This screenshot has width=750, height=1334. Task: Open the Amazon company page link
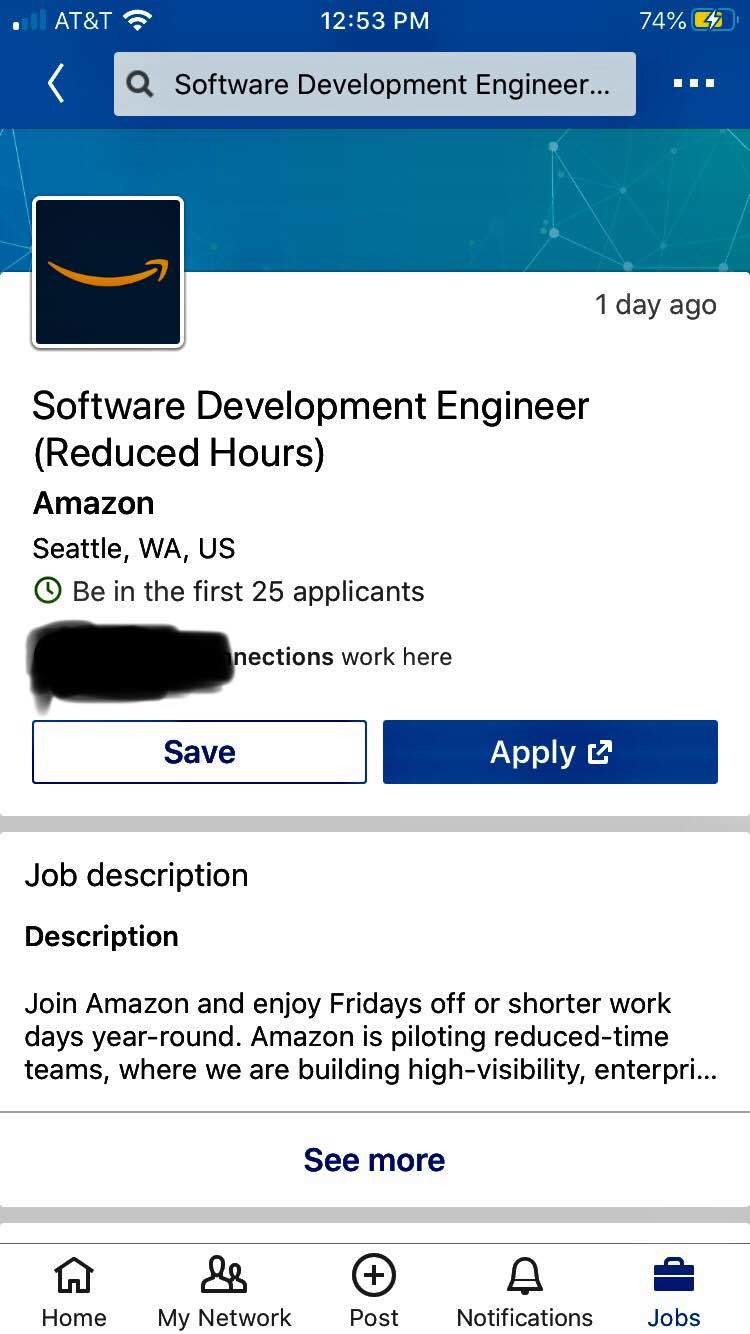[93, 503]
